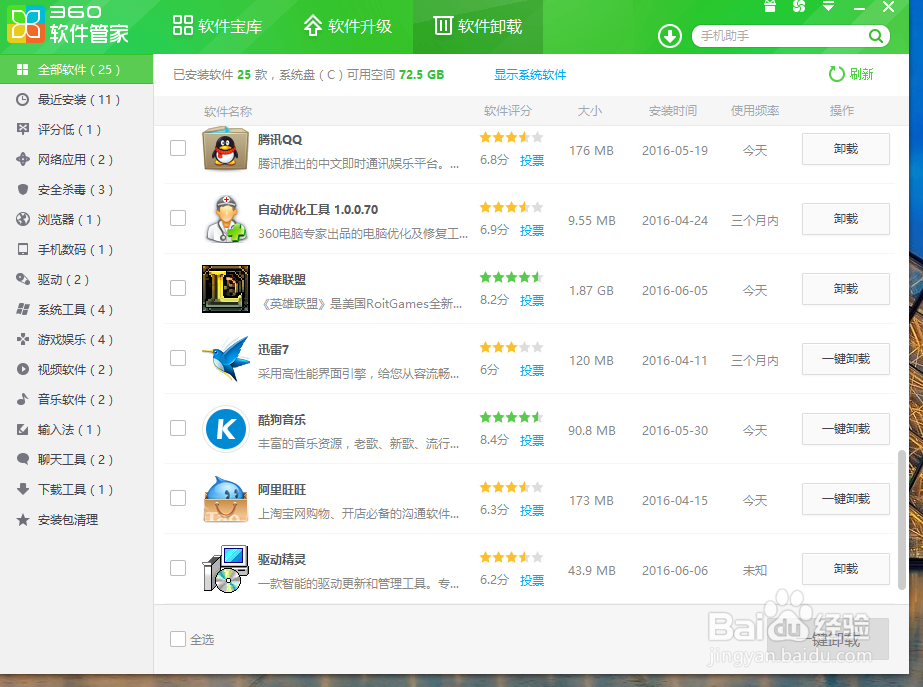923x687 pixels.
Task: Select 驱动 (2) category
Action: (x=77, y=280)
